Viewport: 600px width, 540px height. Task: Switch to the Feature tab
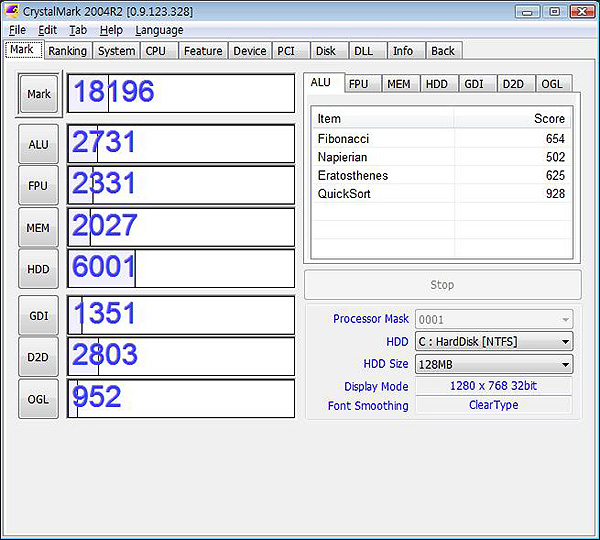(203, 51)
